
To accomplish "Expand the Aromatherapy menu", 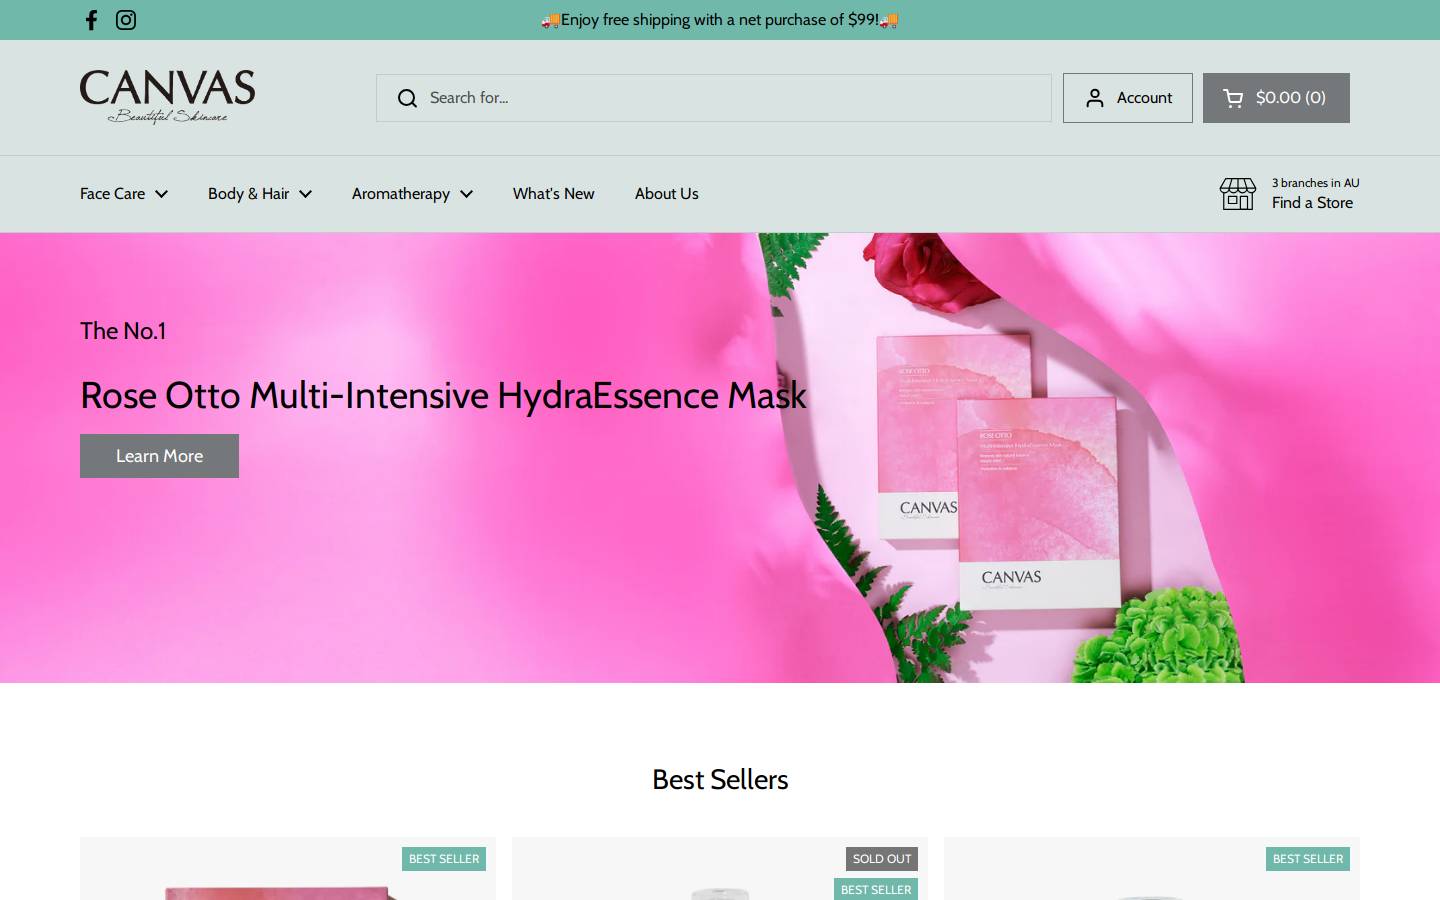I will (x=412, y=194).
